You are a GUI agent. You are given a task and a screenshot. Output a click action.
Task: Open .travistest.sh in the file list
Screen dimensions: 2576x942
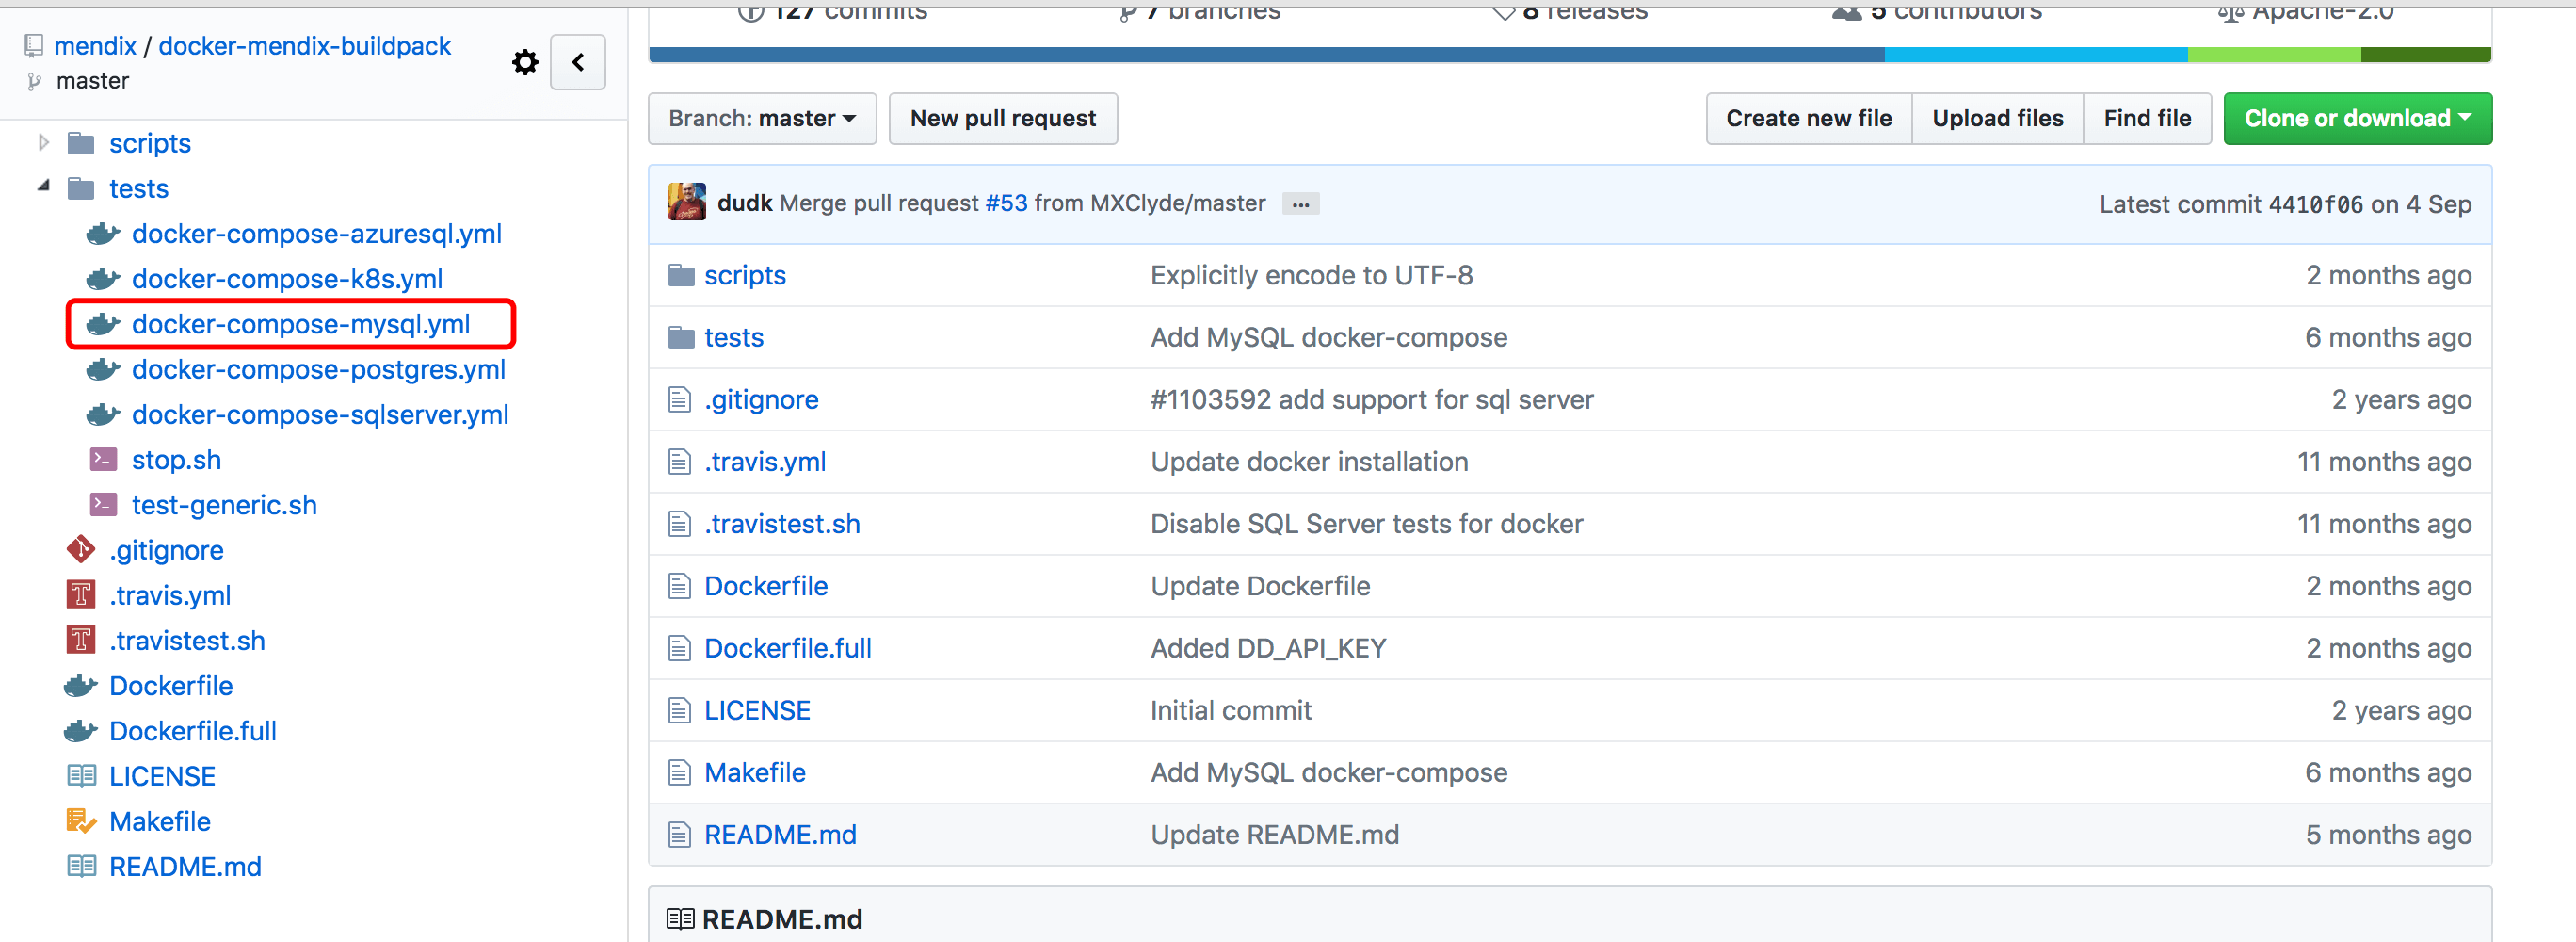point(783,523)
